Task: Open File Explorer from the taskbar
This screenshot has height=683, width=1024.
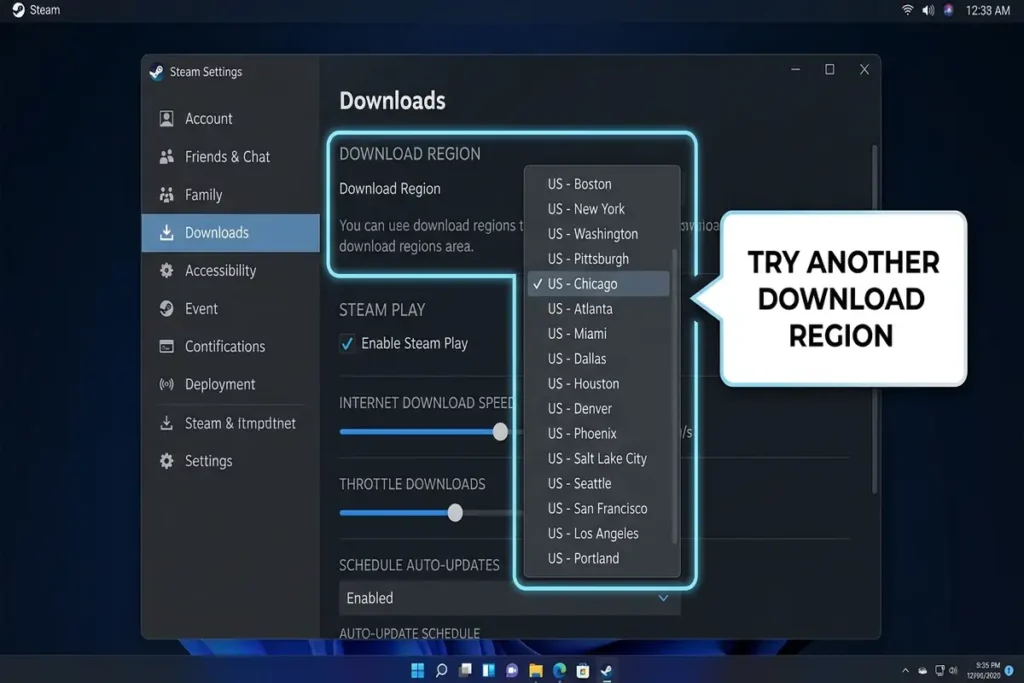Action: click(x=536, y=671)
